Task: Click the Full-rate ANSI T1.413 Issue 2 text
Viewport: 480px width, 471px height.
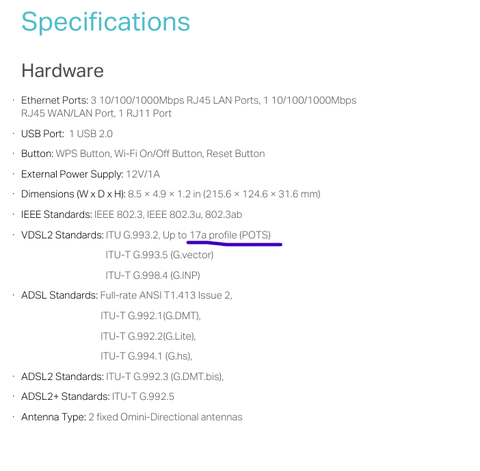Action: (x=166, y=295)
